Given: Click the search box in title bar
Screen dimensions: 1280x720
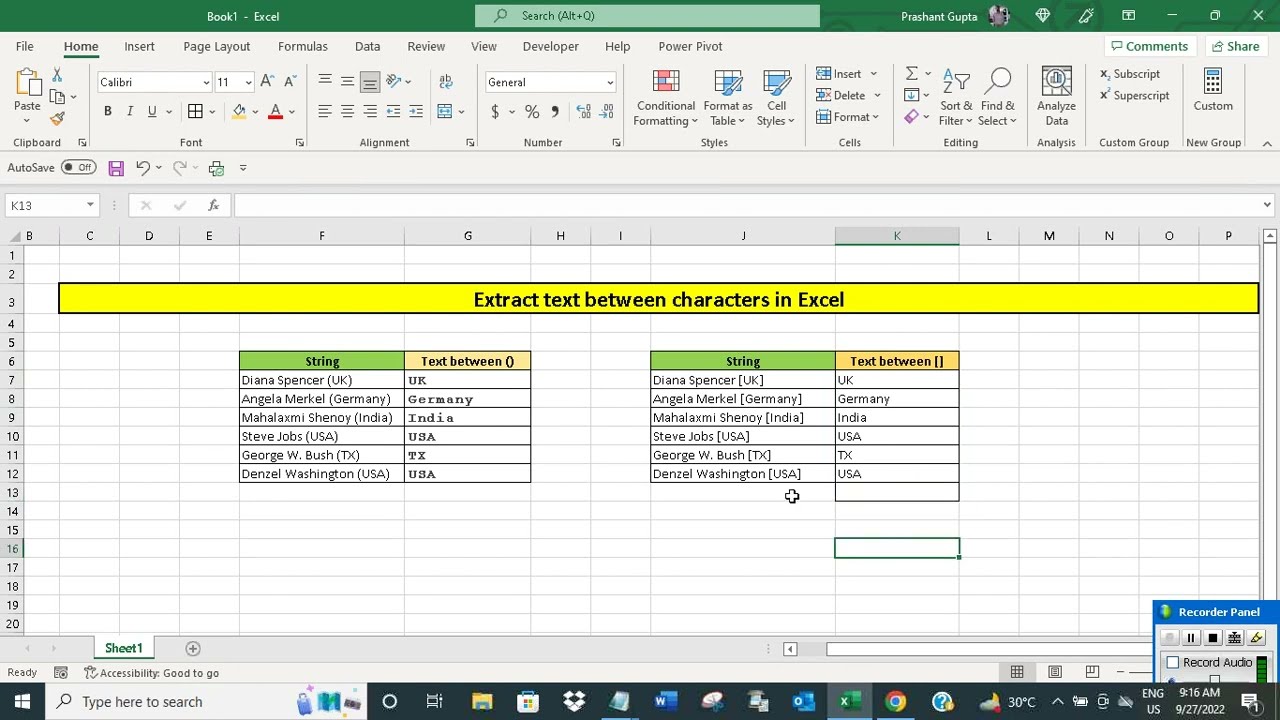Looking at the screenshot, I should [x=647, y=16].
